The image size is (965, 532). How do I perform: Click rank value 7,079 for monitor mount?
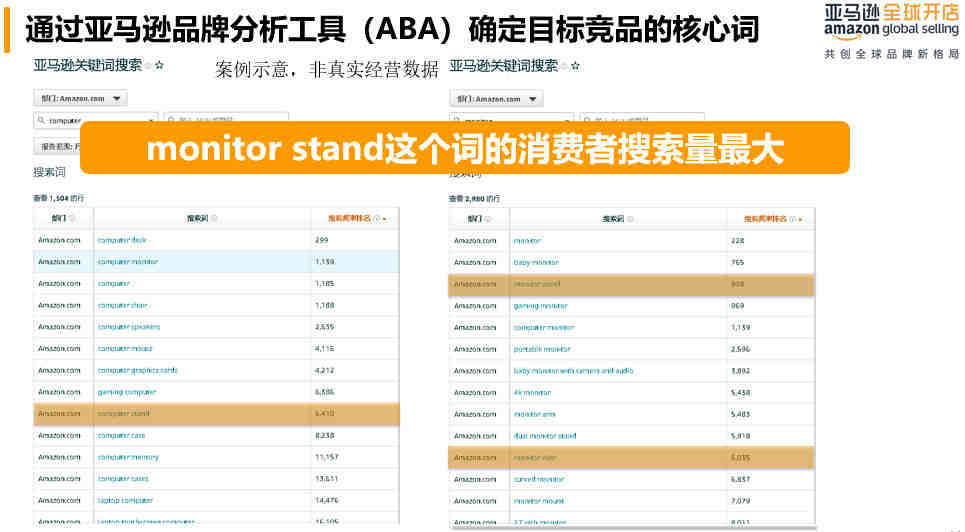[740, 501]
